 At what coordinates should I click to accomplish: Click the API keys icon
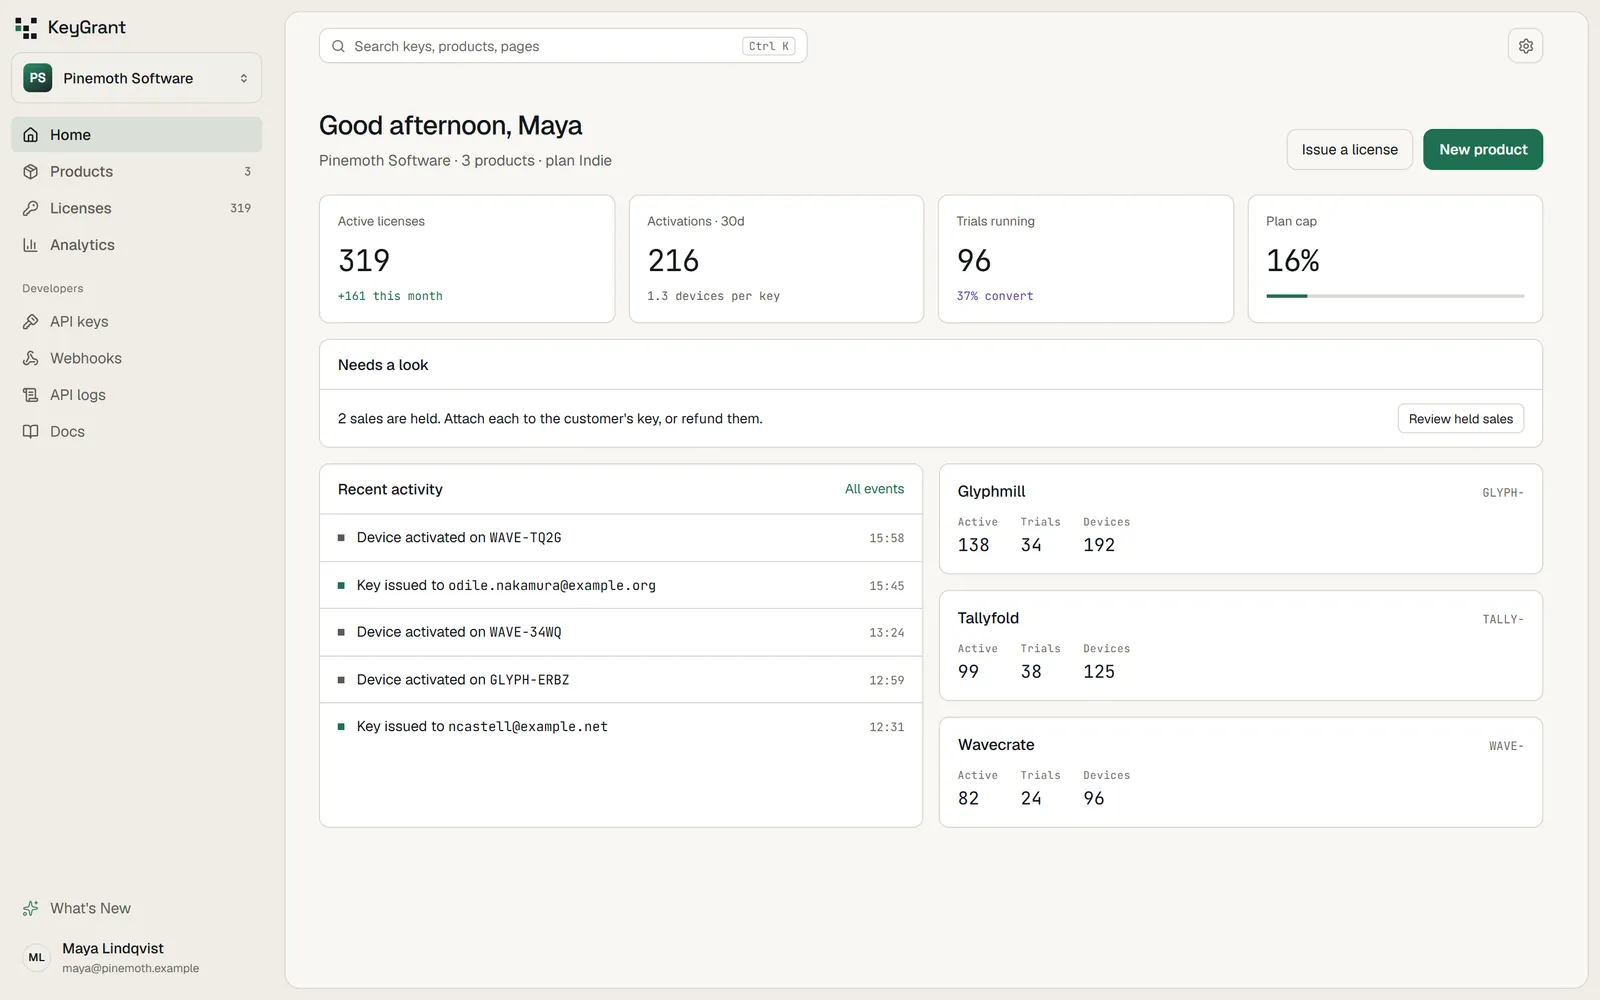pyautogui.click(x=31, y=322)
